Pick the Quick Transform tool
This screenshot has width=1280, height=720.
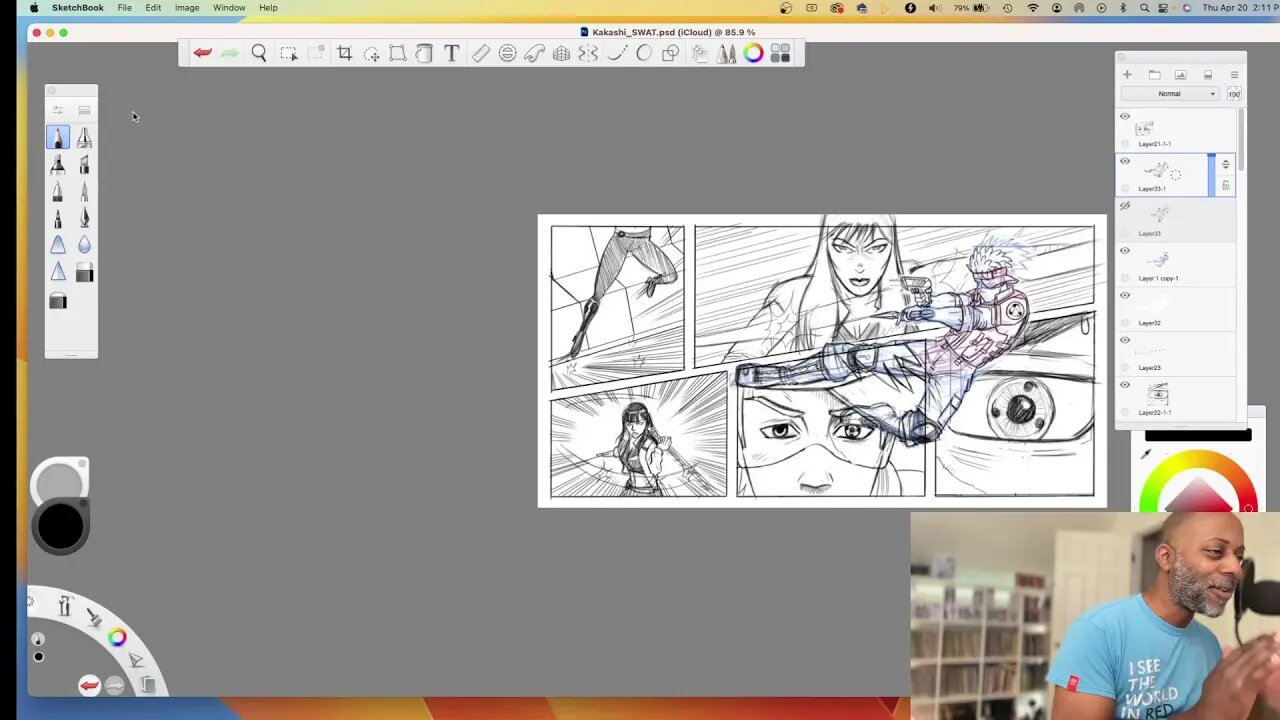371,53
